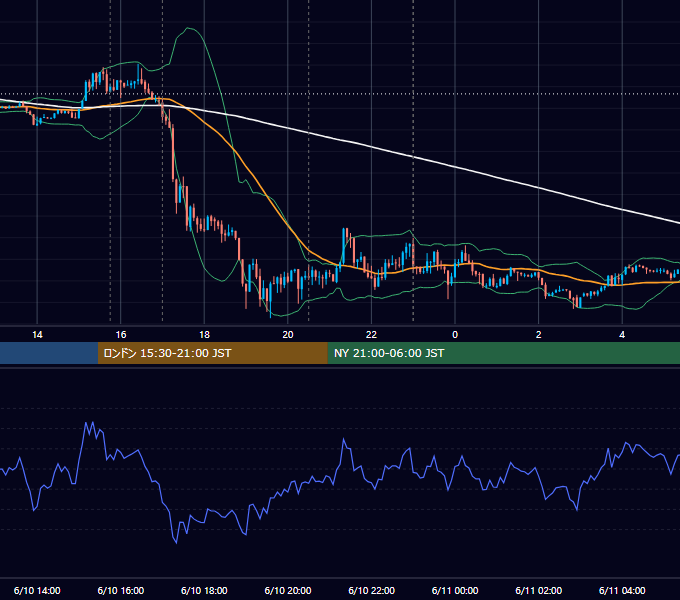Click the "6/11 02:00" oscillator axis label
680x600 pixels.
coord(539,590)
